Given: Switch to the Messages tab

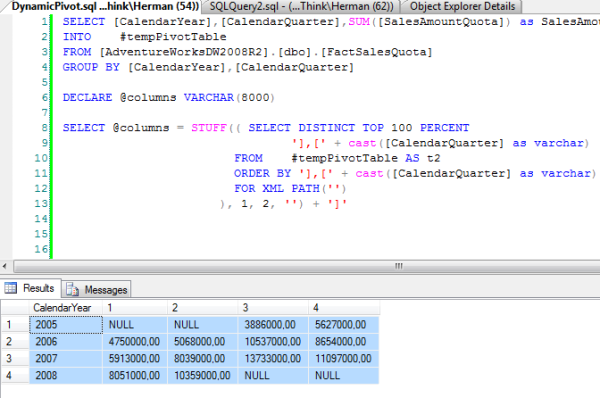Looking at the screenshot, I should point(96,290).
